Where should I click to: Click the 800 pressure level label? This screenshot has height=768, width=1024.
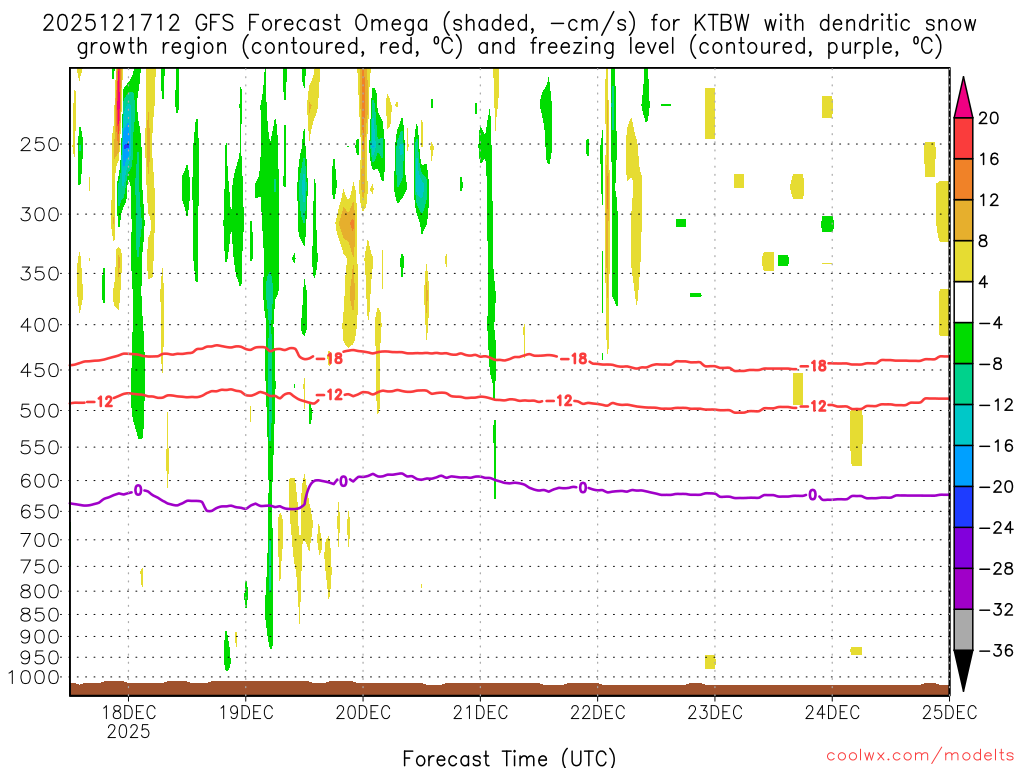click(40, 592)
